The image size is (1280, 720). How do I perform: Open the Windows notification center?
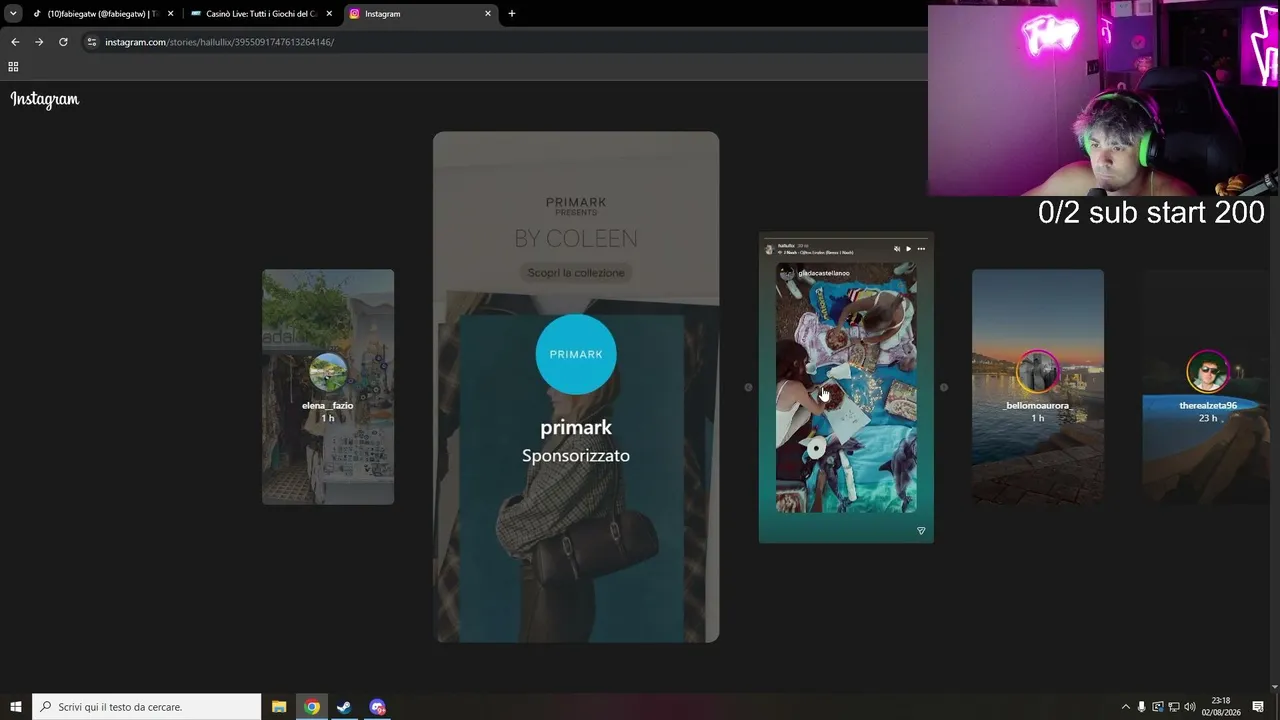(1258, 707)
